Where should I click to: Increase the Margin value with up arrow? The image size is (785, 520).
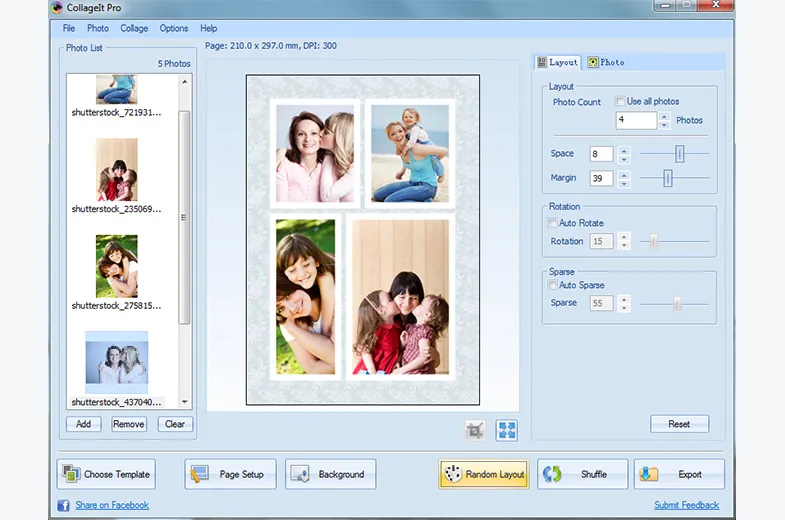tap(624, 174)
